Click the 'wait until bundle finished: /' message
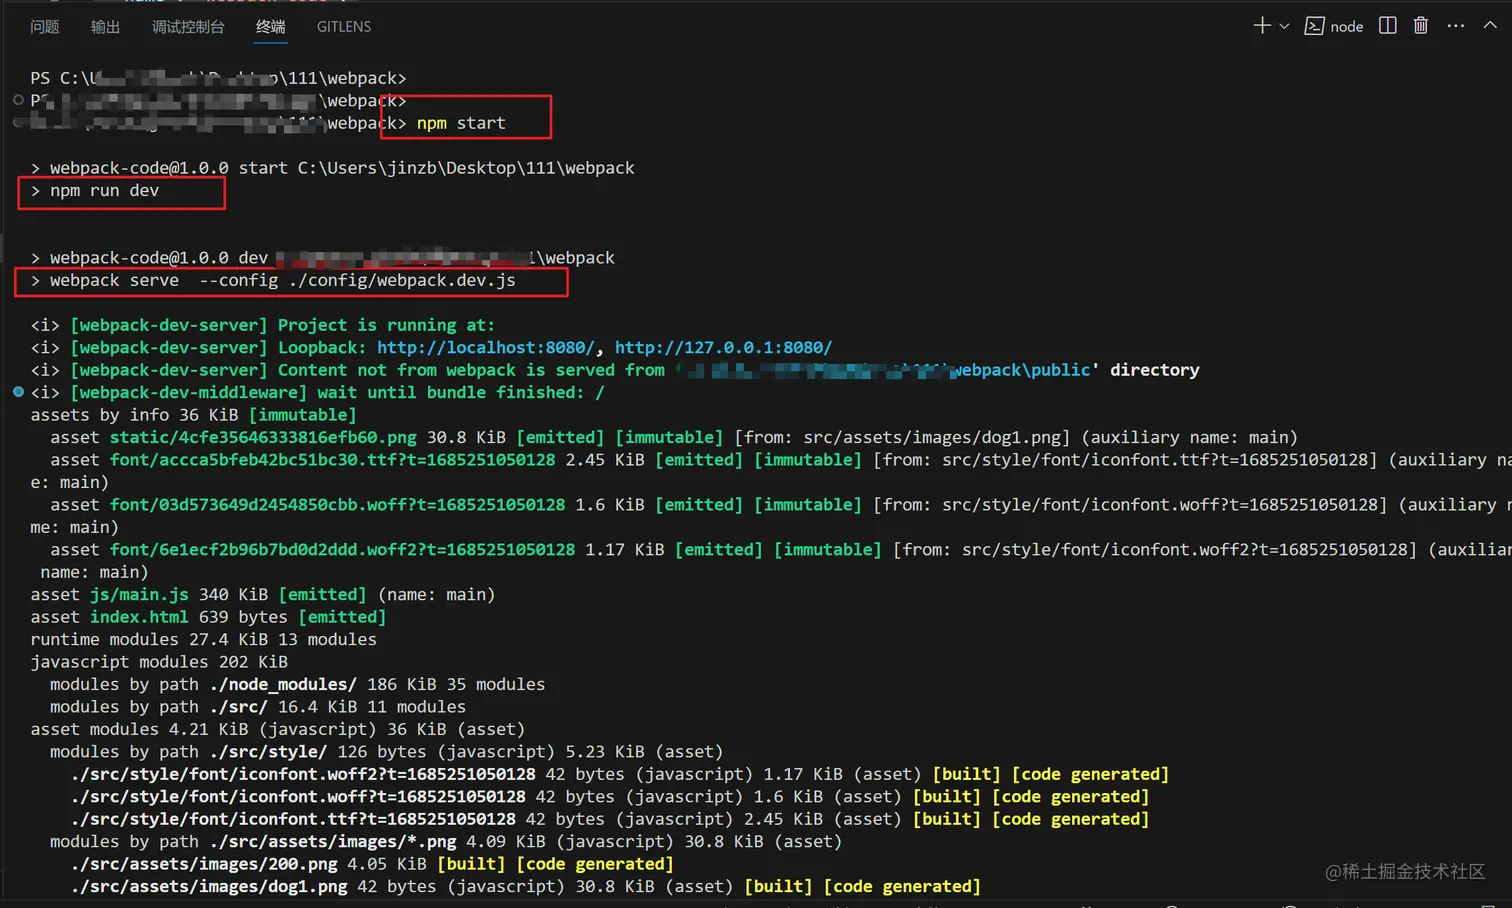Screen dimensions: 1512x908 [461, 392]
